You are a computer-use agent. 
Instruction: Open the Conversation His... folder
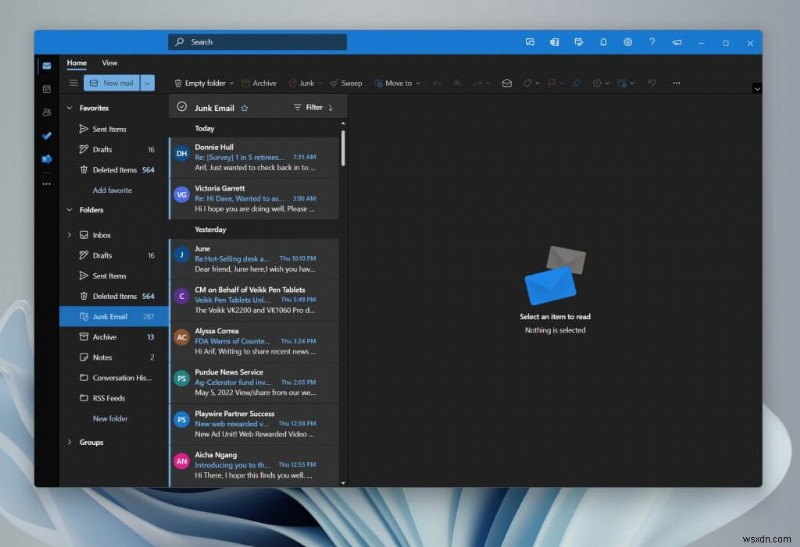coord(114,378)
